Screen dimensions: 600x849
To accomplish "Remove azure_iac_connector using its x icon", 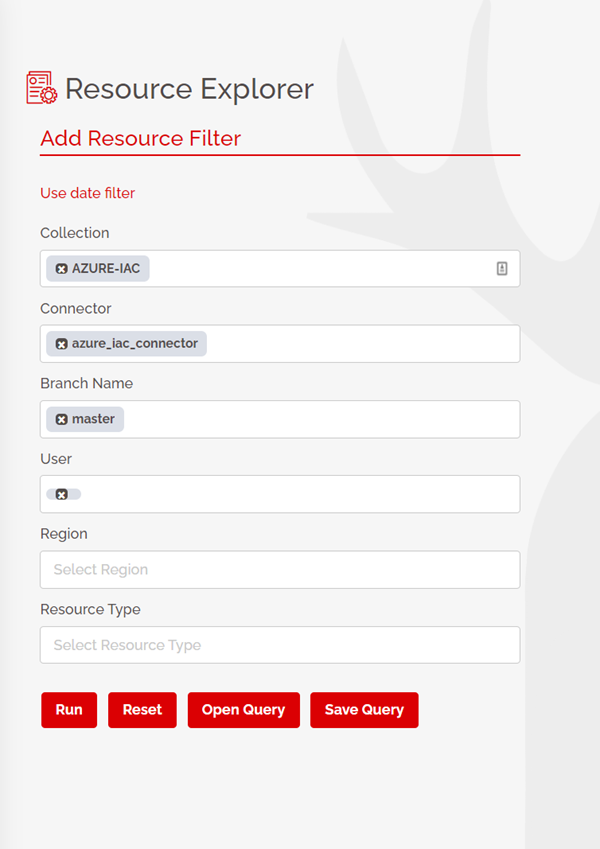I will coord(61,344).
